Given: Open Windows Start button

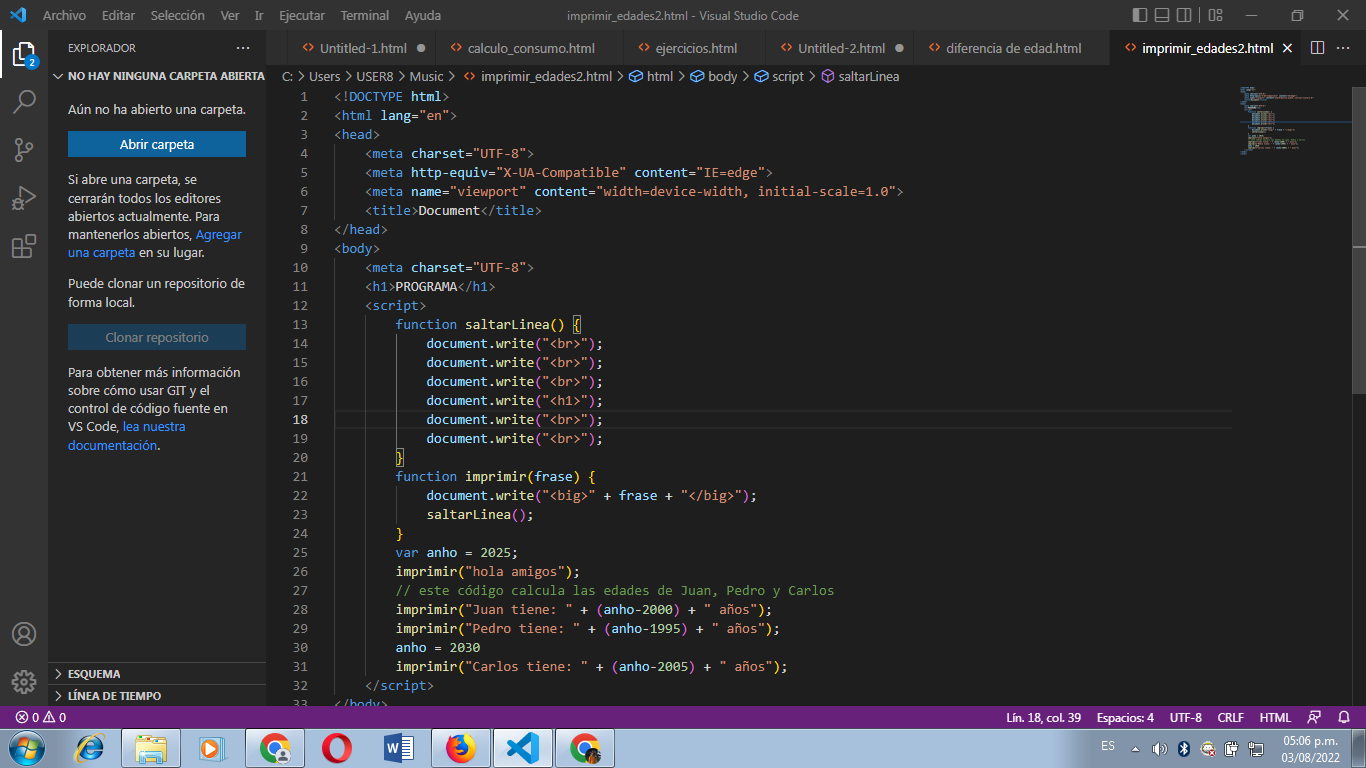Looking at the screenshot, I should point(26,748).
